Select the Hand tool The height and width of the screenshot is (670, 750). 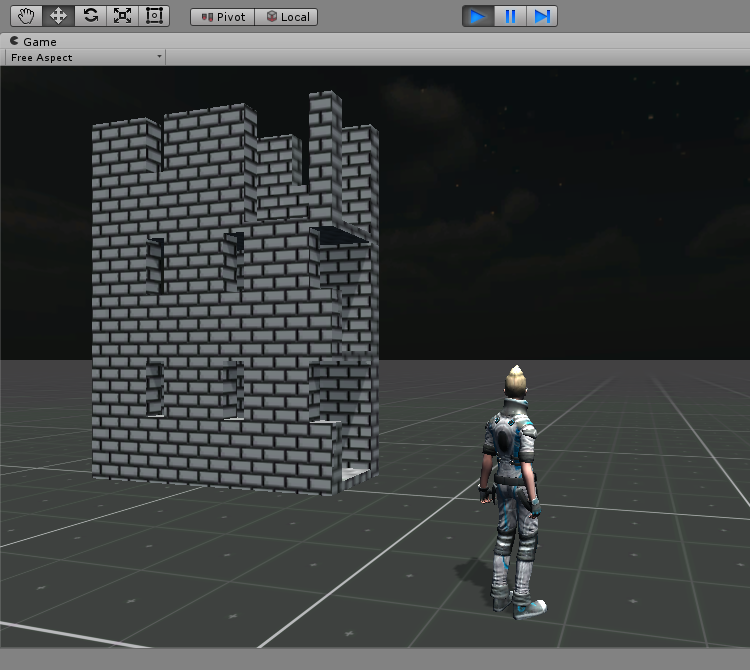click(26, 16)
